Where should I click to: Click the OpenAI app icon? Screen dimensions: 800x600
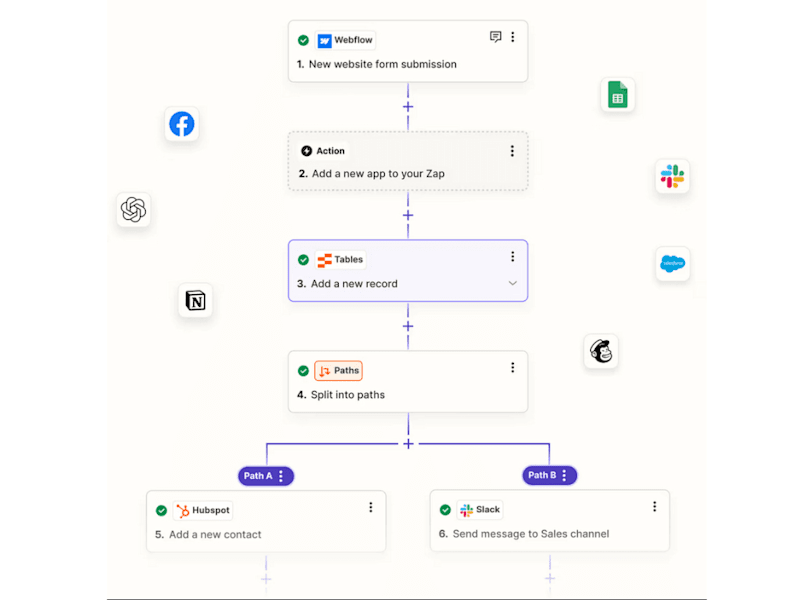coord(133,209)
